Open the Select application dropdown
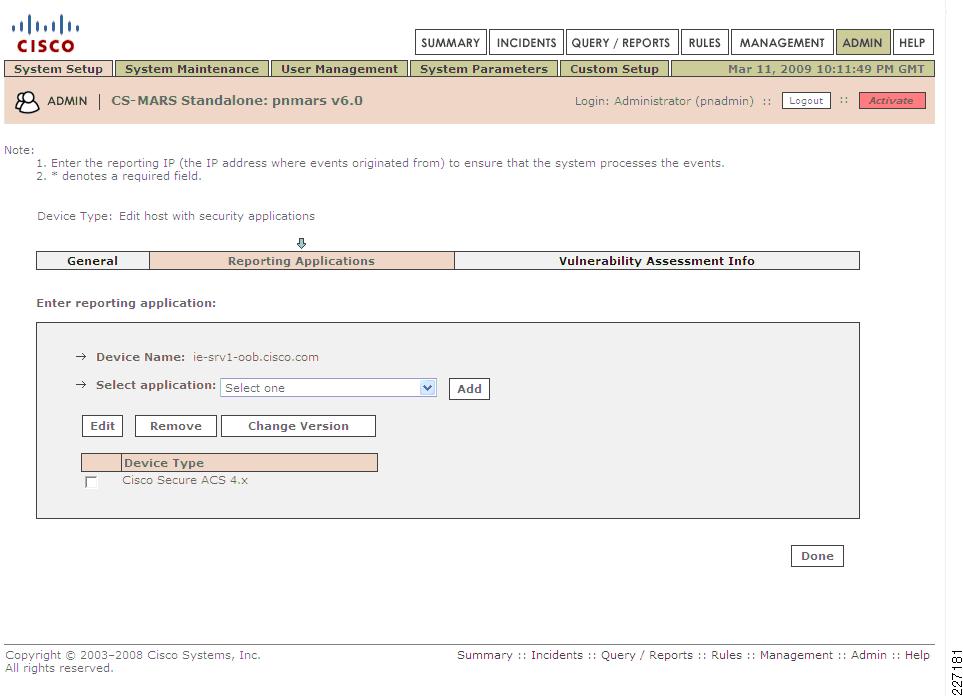The width and height of the screenshot is (963, 696). (328, 388)
